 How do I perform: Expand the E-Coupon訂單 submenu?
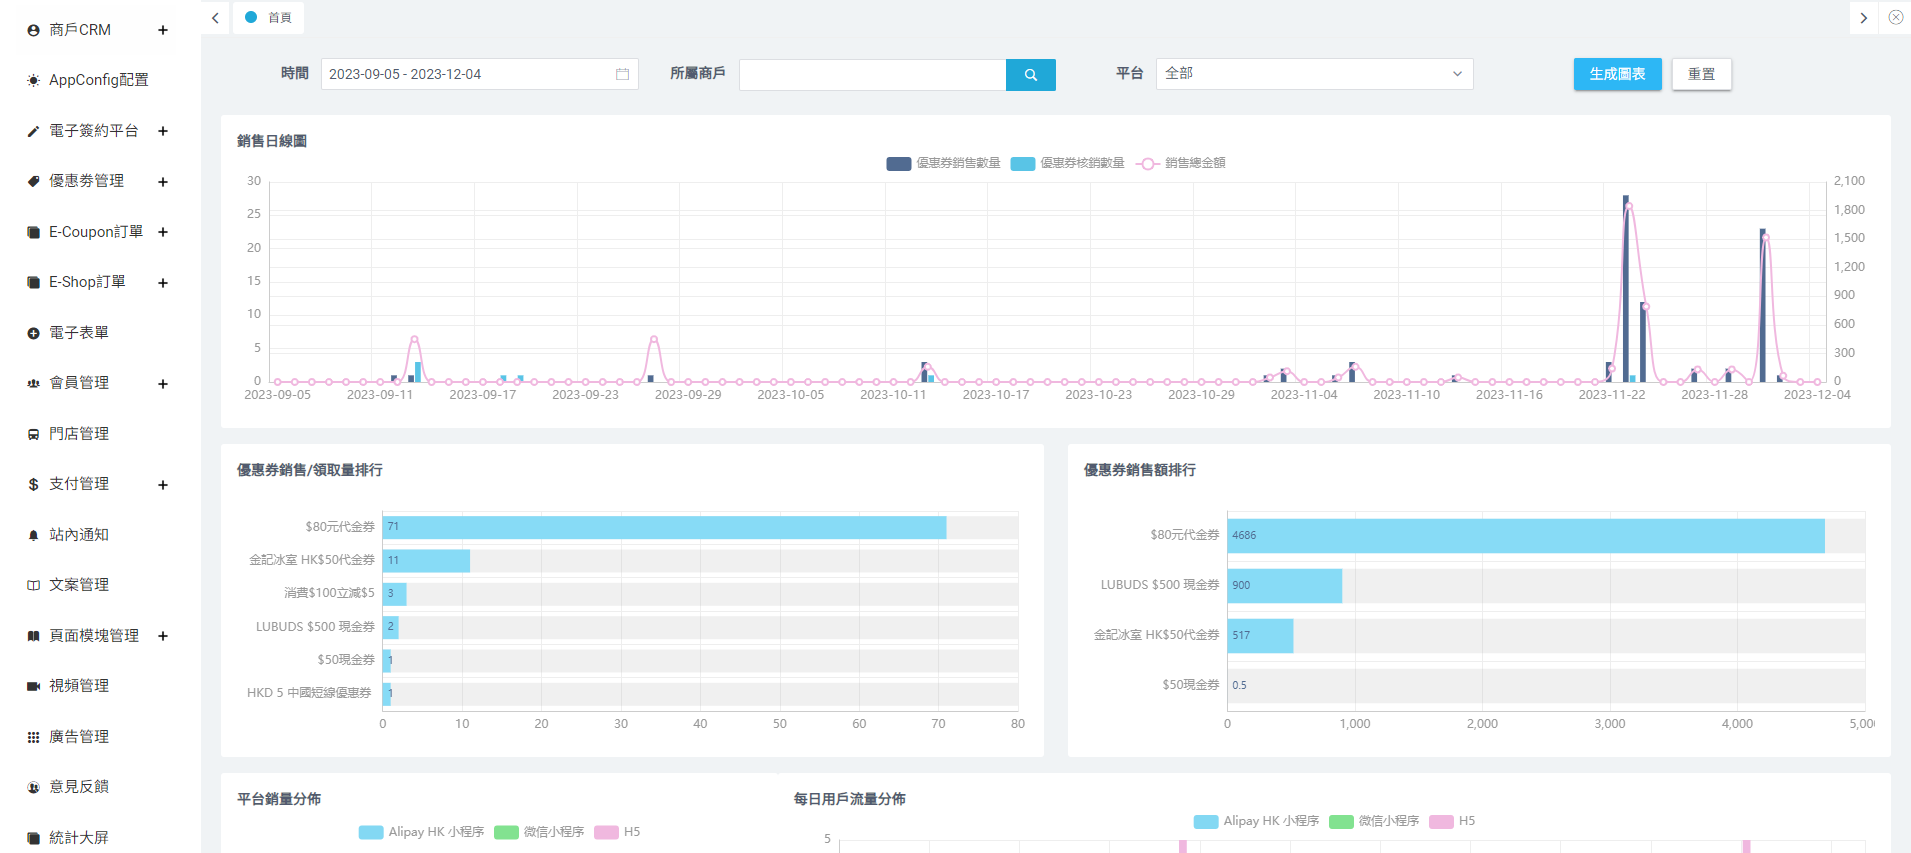click(163, 232)
